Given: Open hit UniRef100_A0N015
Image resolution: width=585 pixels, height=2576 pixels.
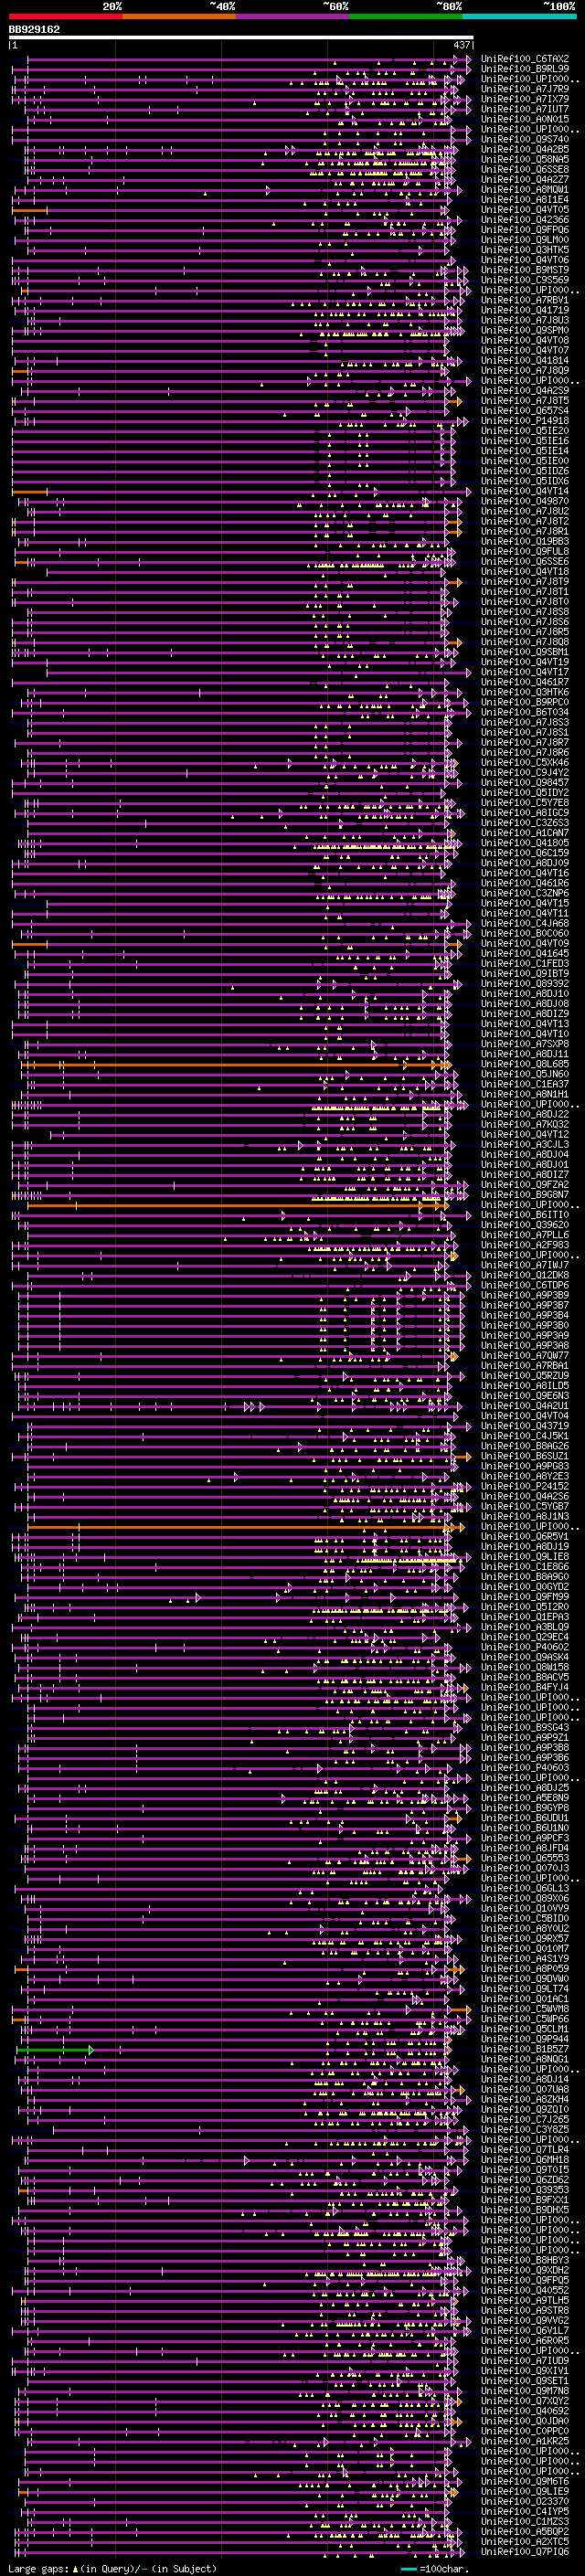Looking at the screenshot, I should coord(525,119).
